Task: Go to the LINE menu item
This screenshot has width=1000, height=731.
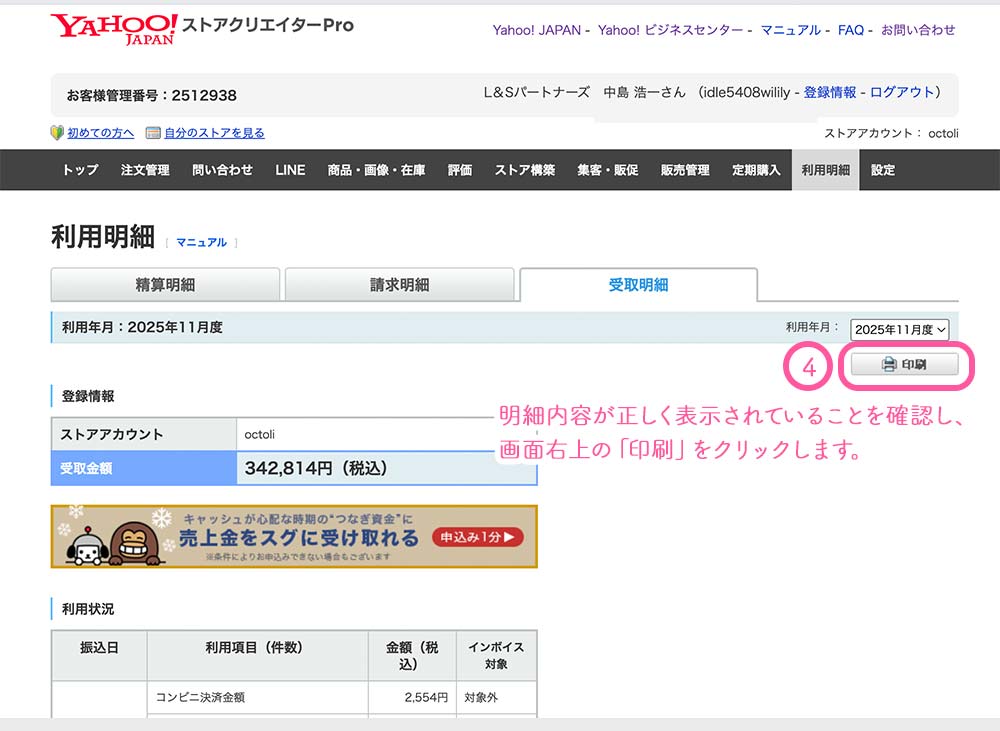Action: [290, 170]
